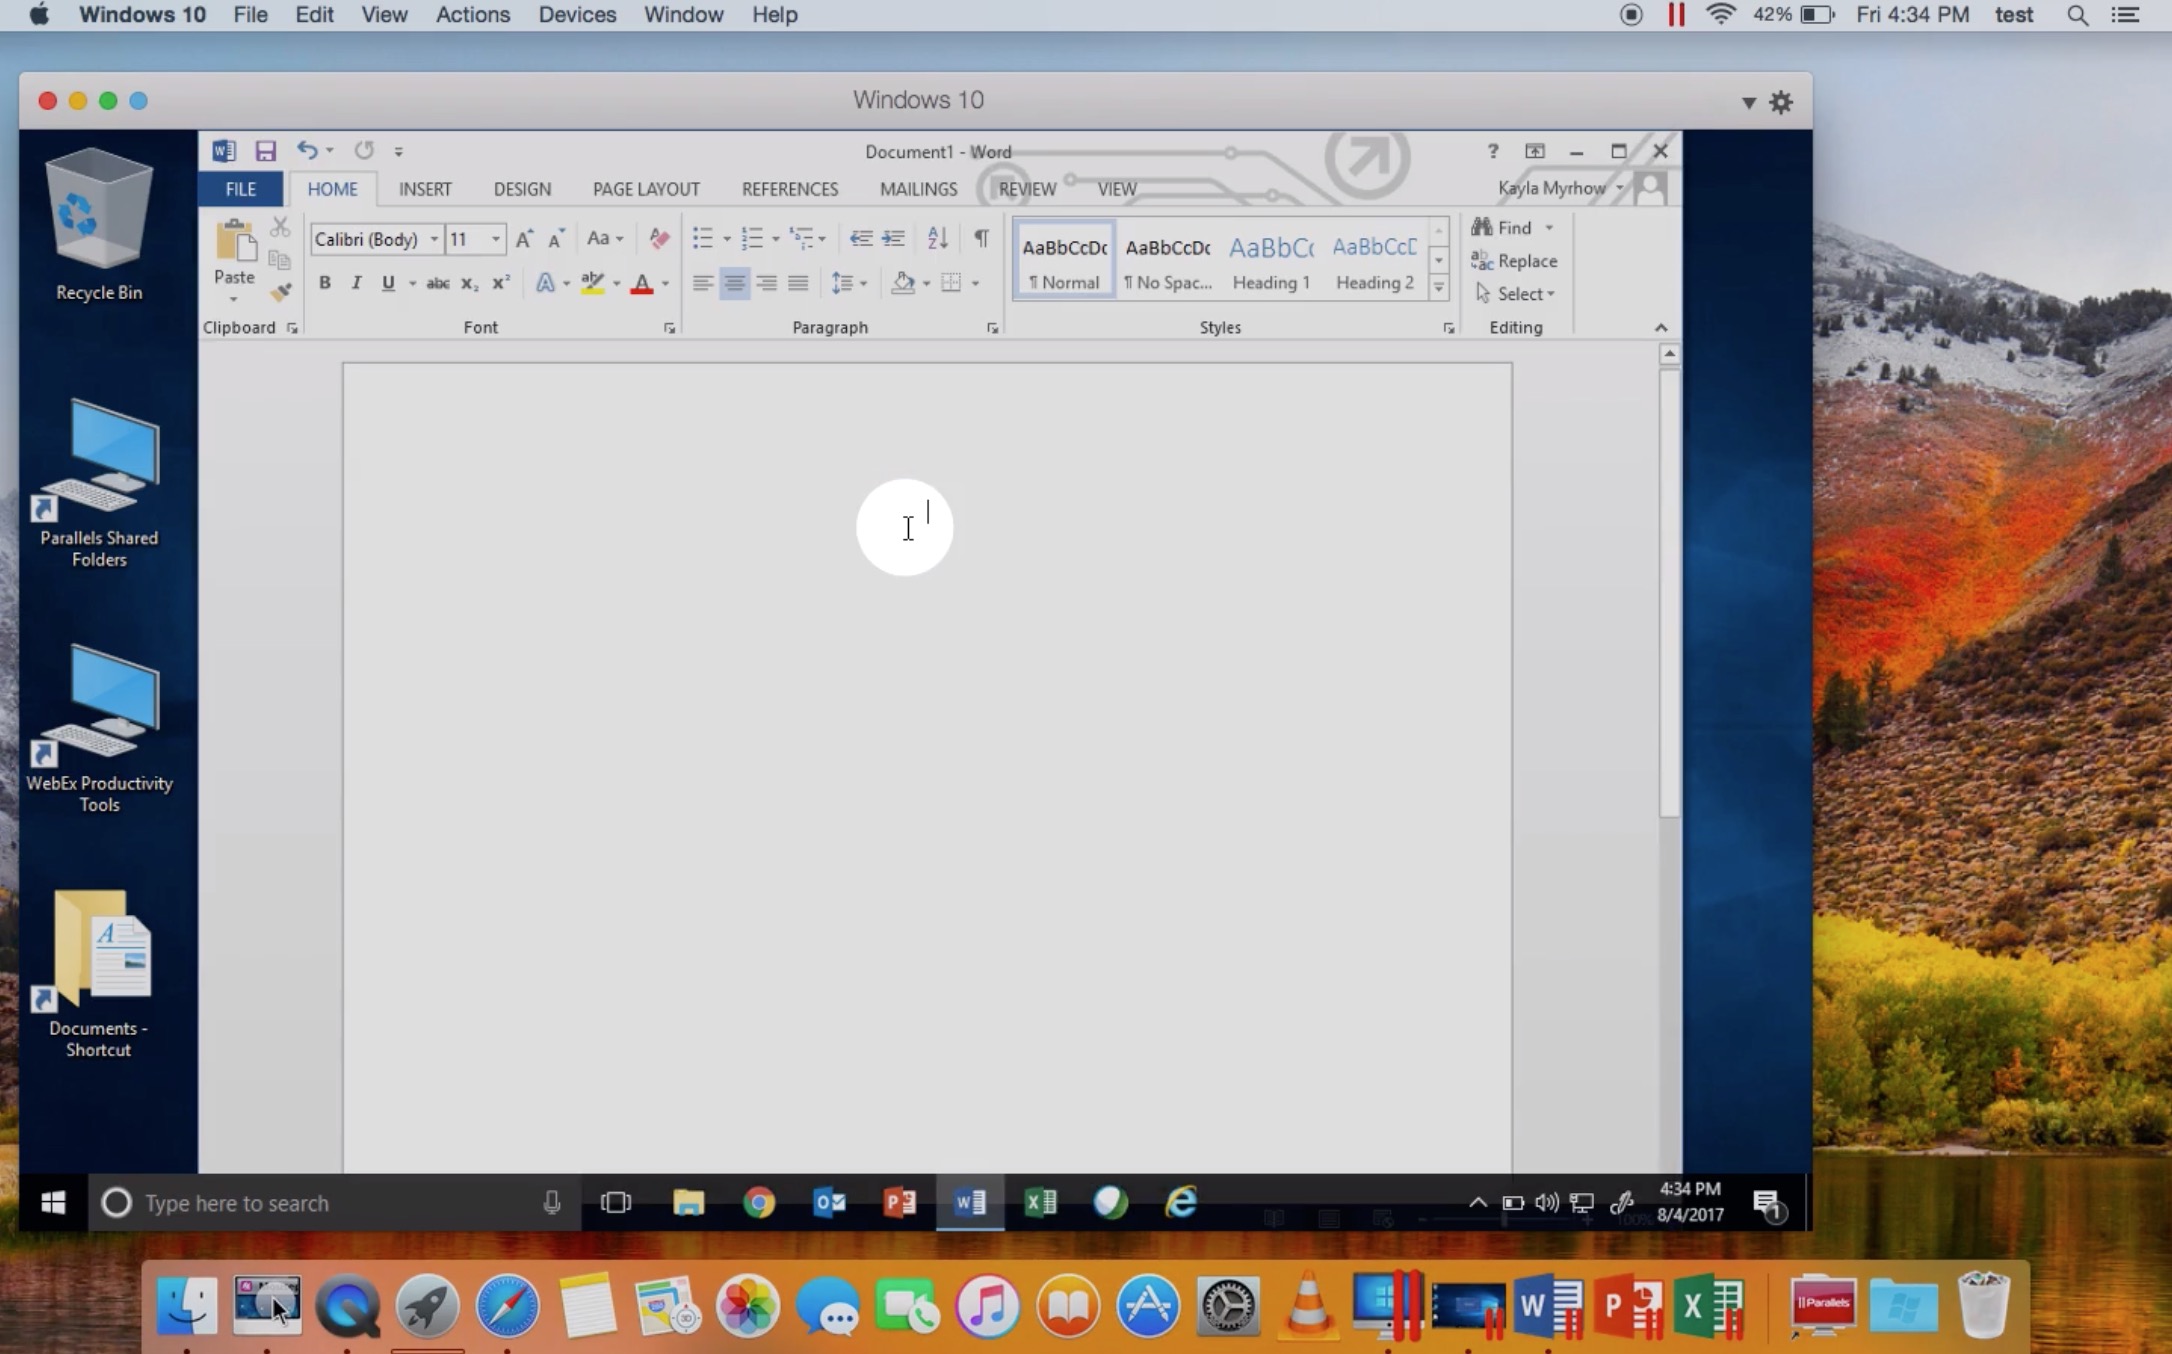Switch to the DESIGN tab
2172x1354 pixels.
click(522, 189)
